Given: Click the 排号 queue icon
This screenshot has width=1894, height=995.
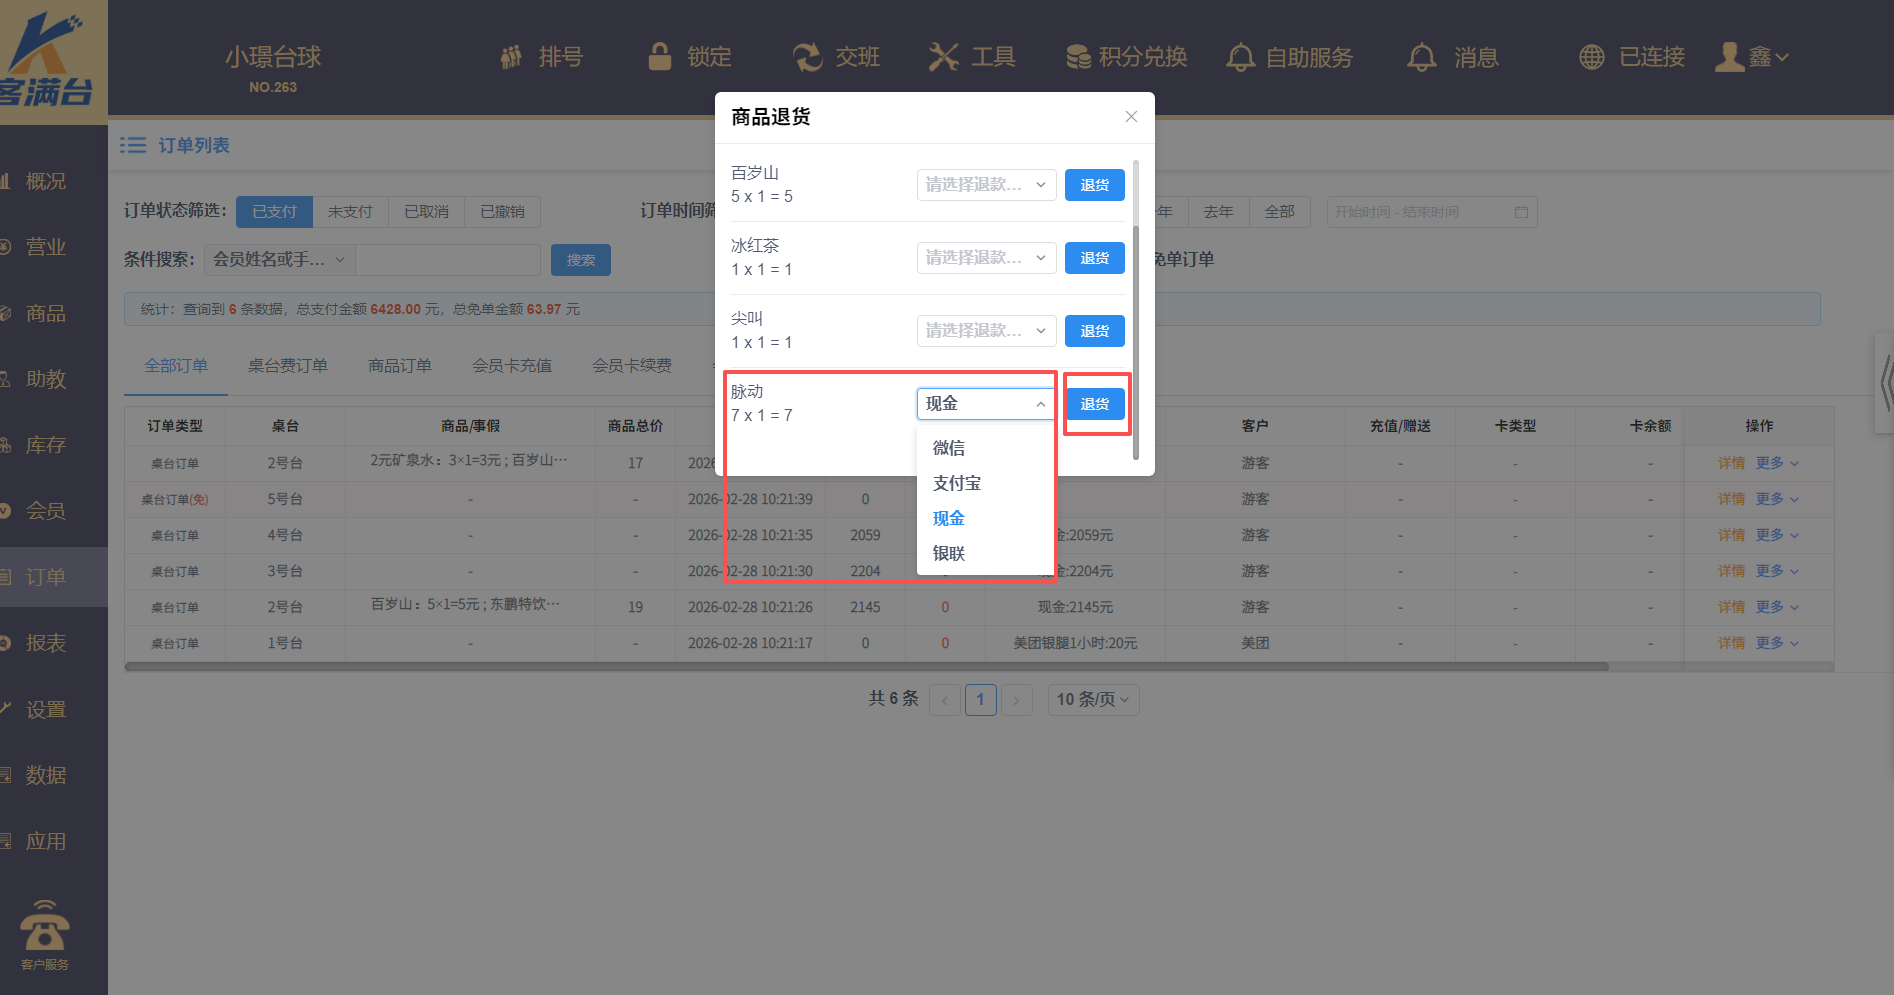Looking at the screenshot, I should click(x=511, y=57).
